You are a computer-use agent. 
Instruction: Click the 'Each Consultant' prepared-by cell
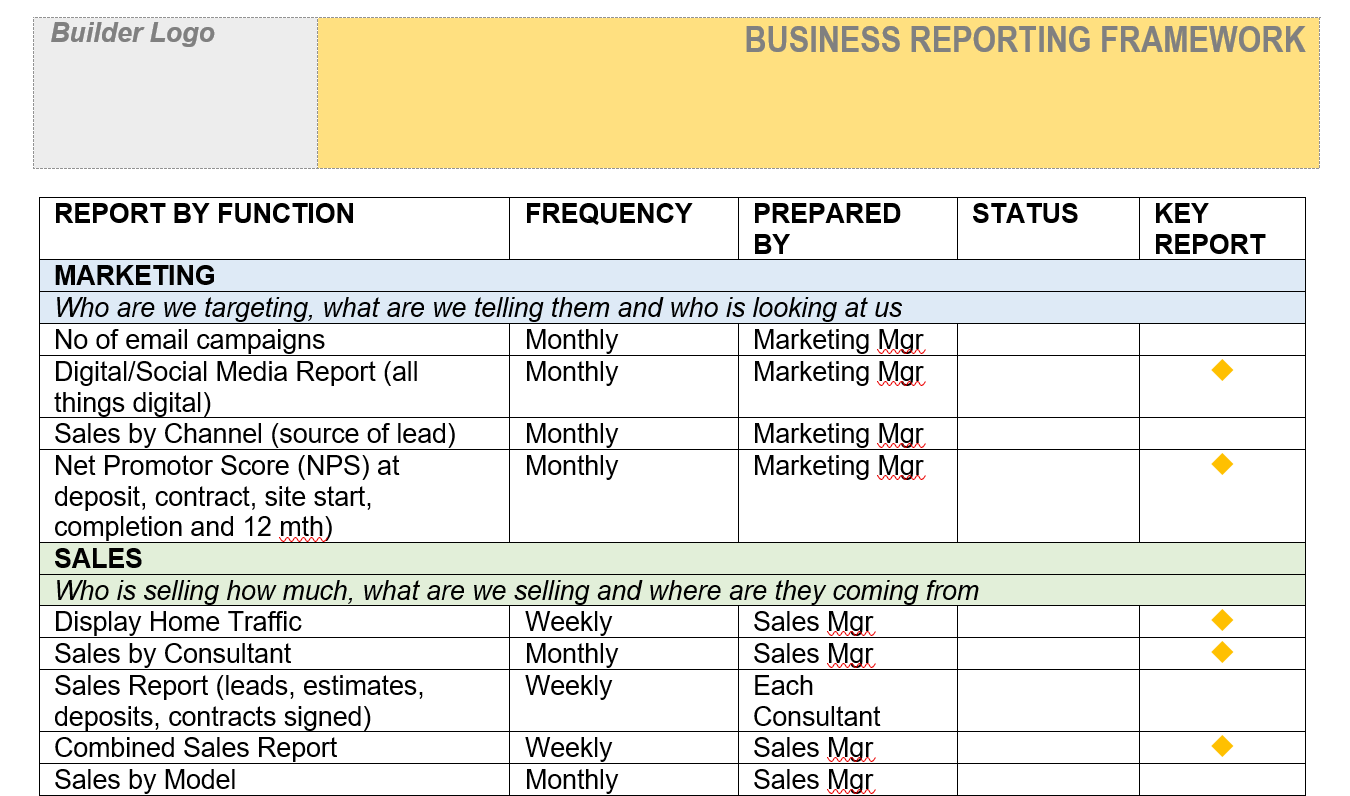[816, 701]
